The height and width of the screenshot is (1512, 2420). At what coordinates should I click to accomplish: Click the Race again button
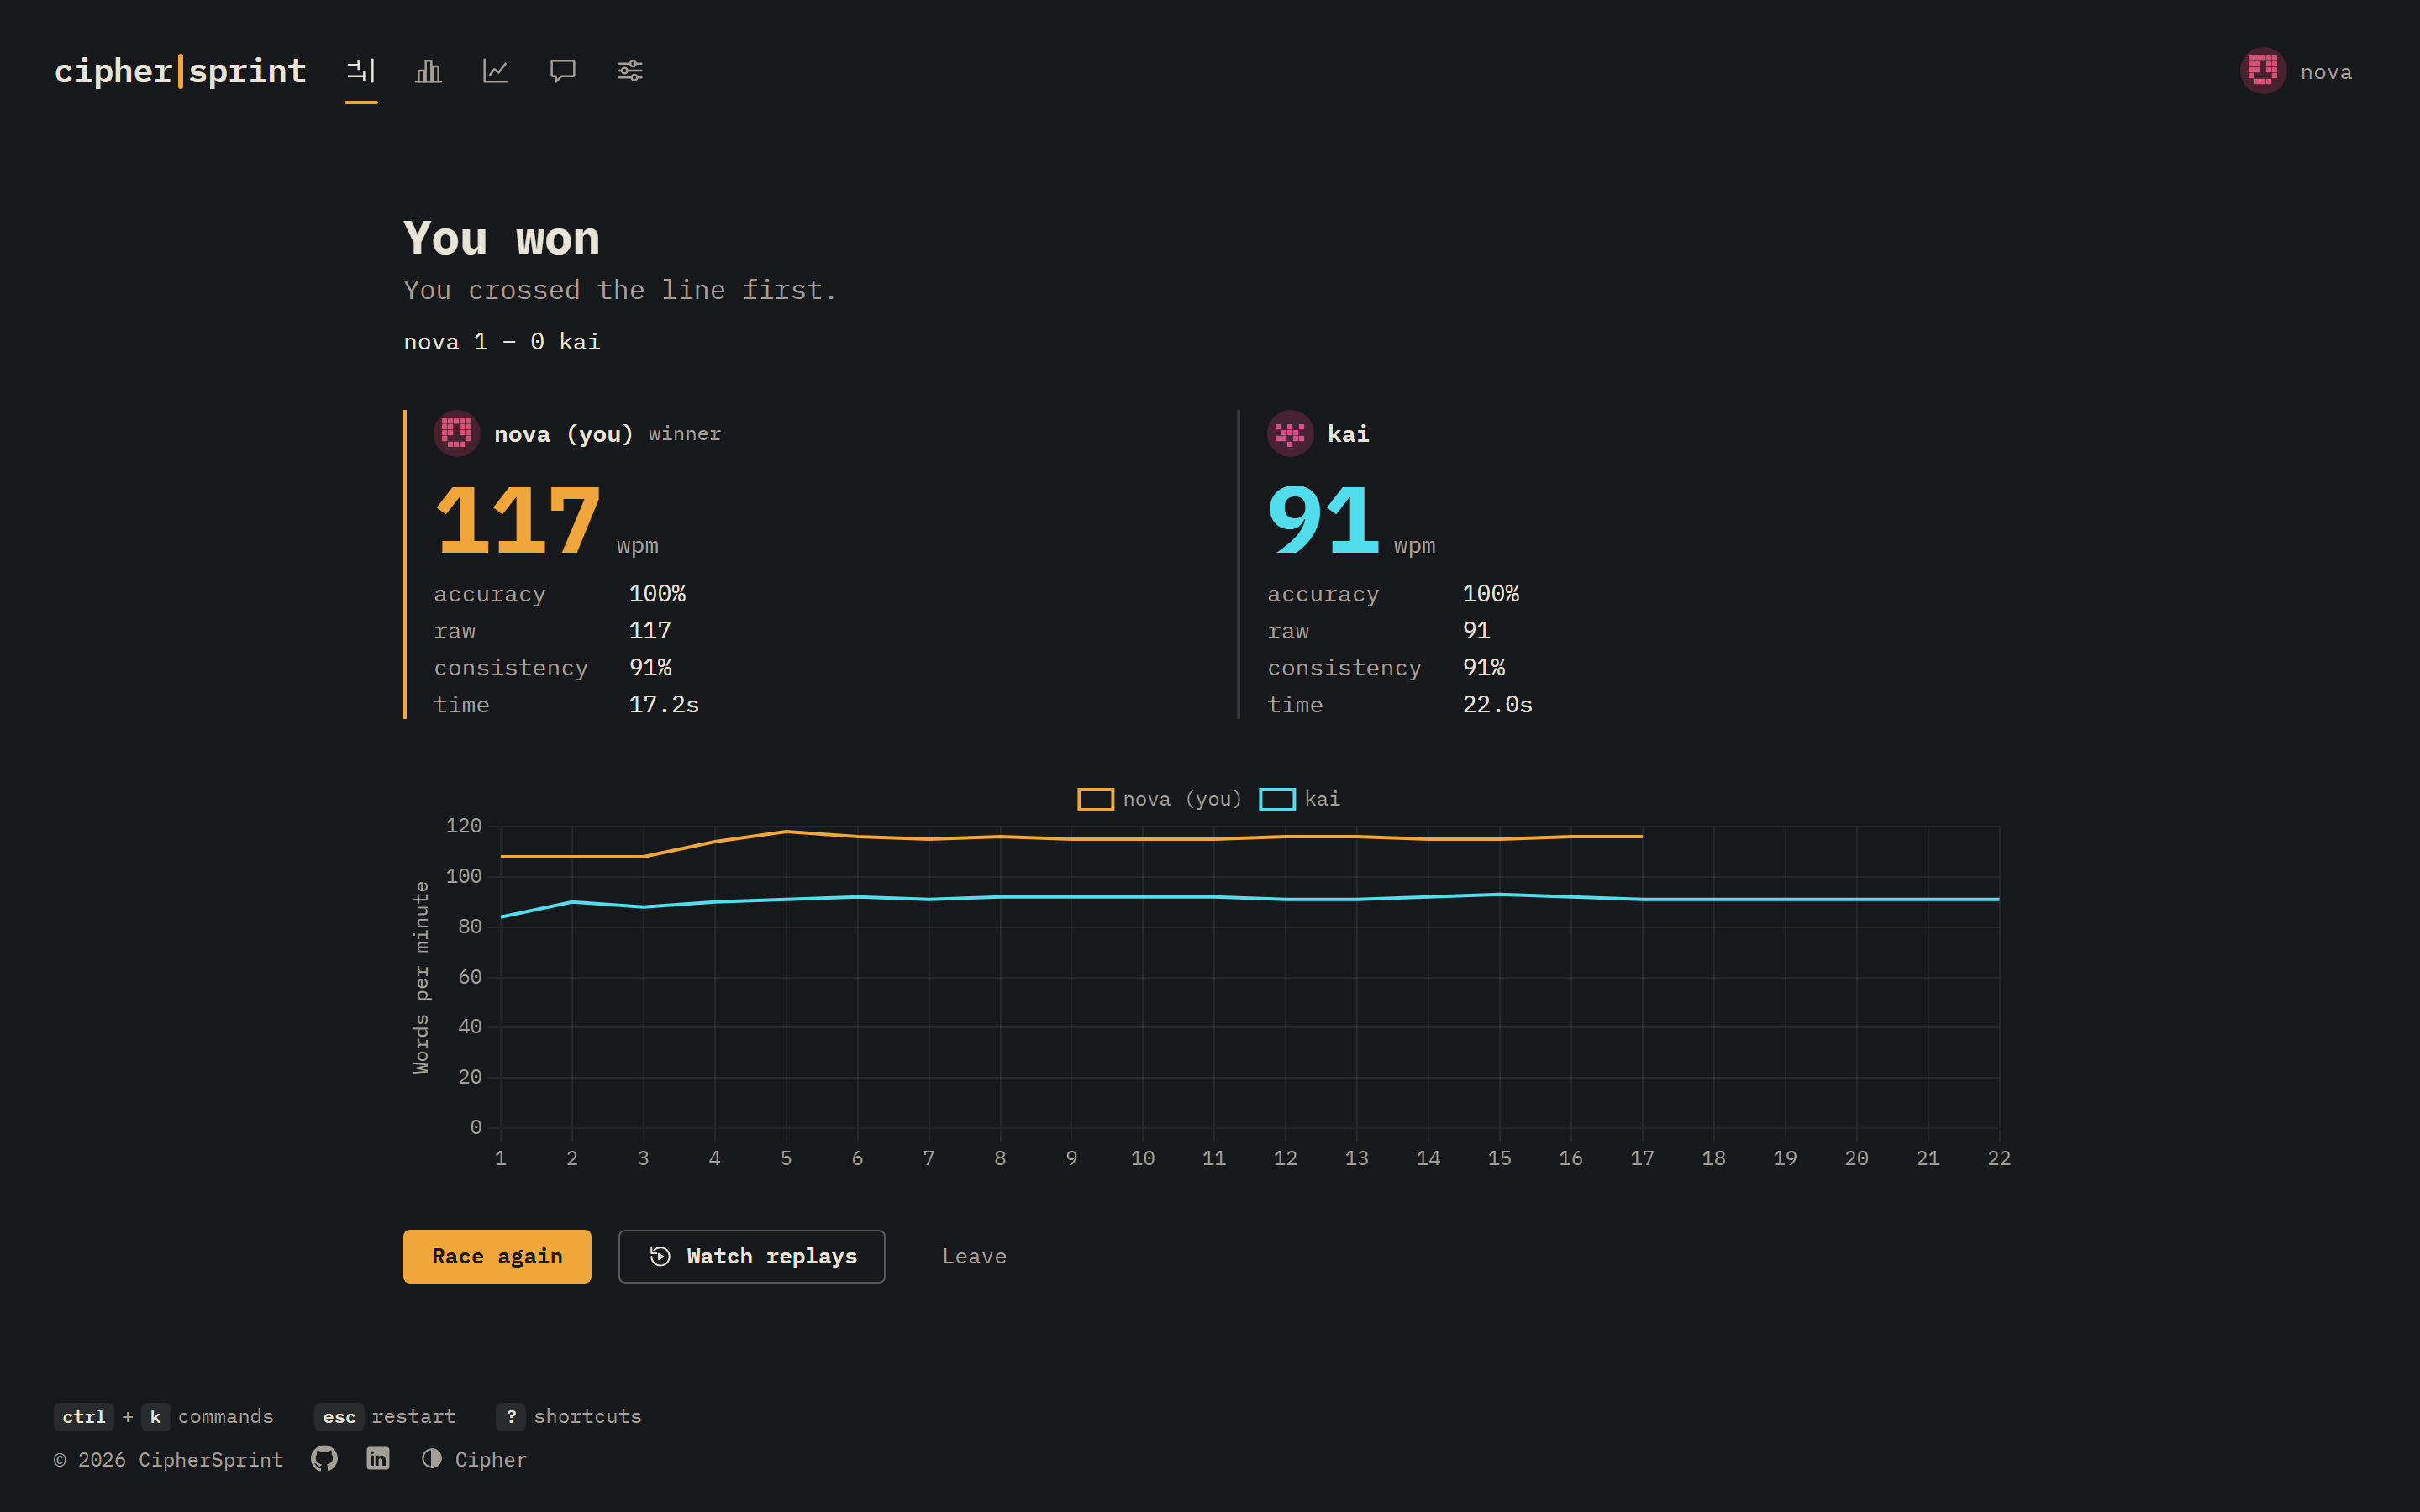pyautogui.click(x=497, y=1256)
